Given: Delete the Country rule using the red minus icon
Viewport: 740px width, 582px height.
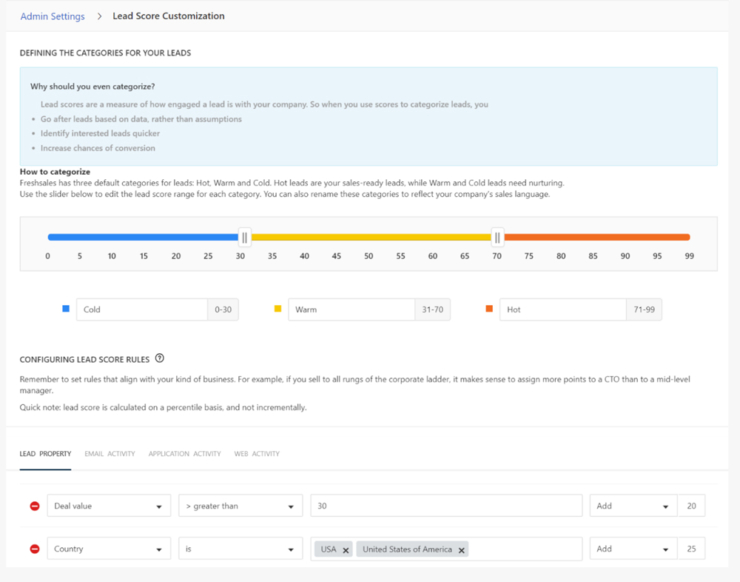Looking at the screenshot, I should coord(35,549).
